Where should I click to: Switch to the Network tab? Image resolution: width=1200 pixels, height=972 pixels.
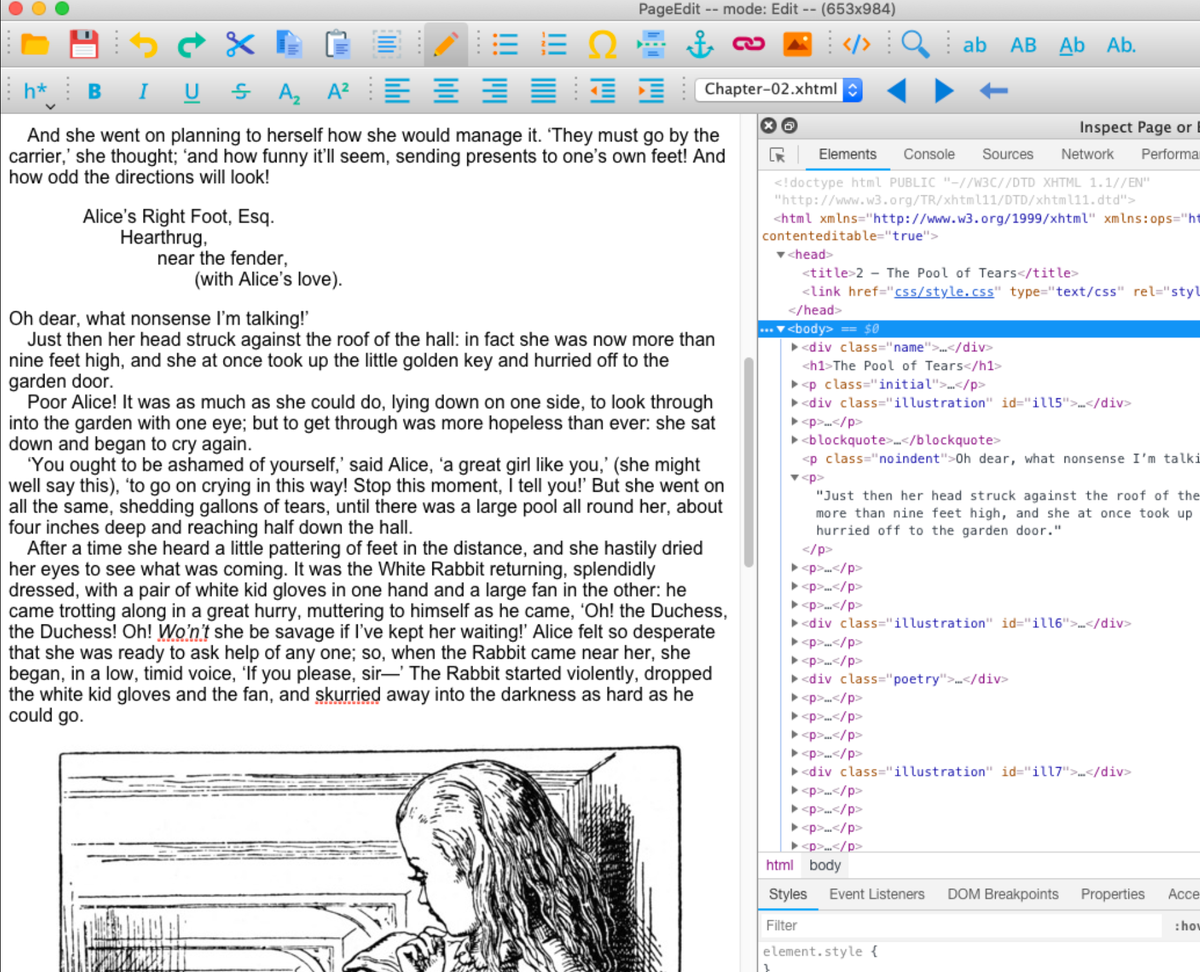pos(1087,154)
